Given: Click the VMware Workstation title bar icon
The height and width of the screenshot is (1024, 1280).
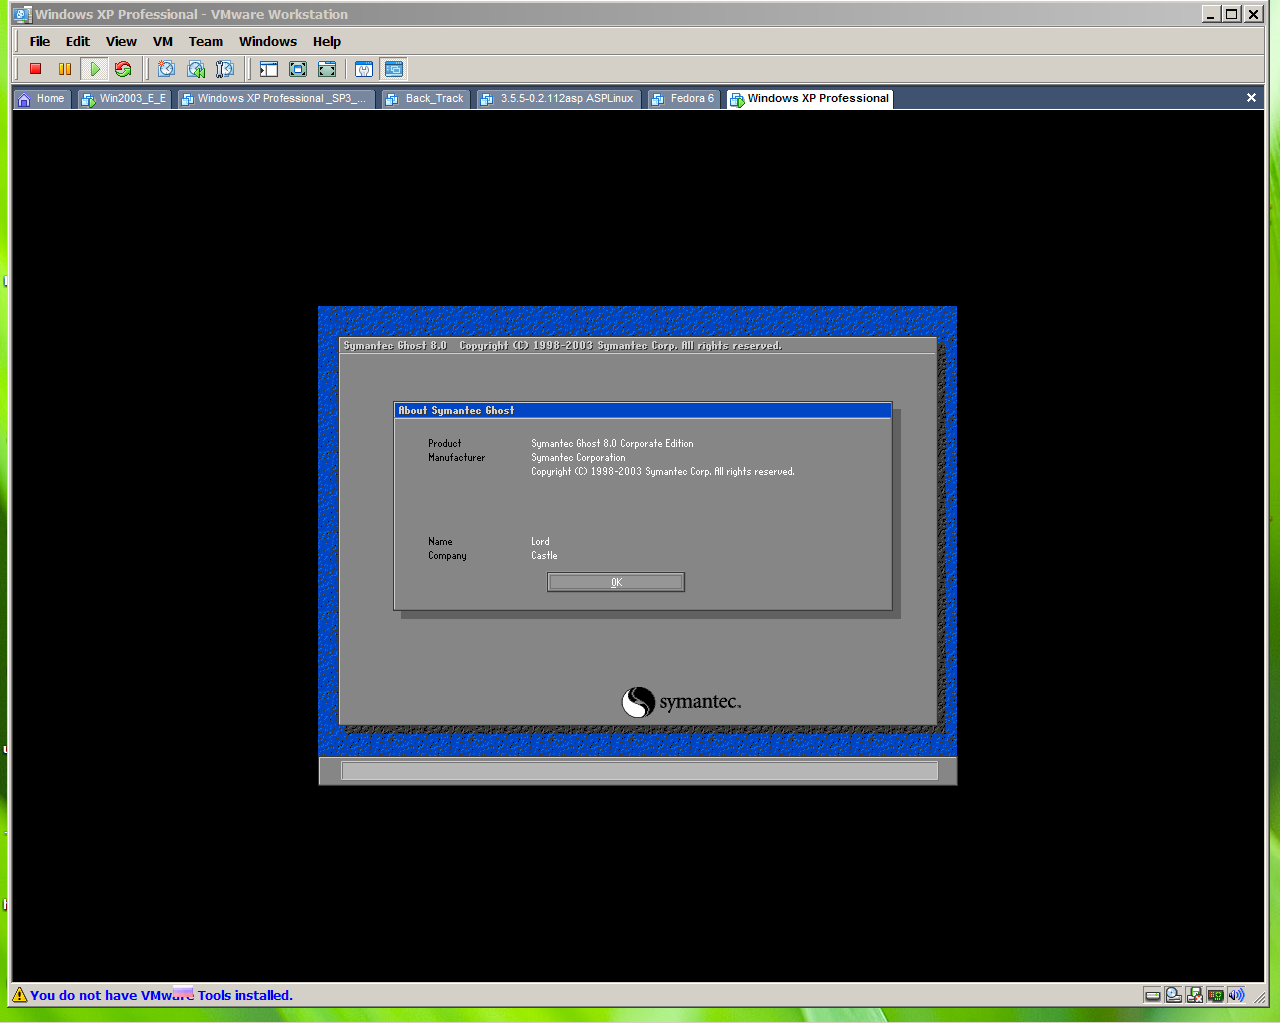Looking at the screenshot, I should click(x=22, y=14).
